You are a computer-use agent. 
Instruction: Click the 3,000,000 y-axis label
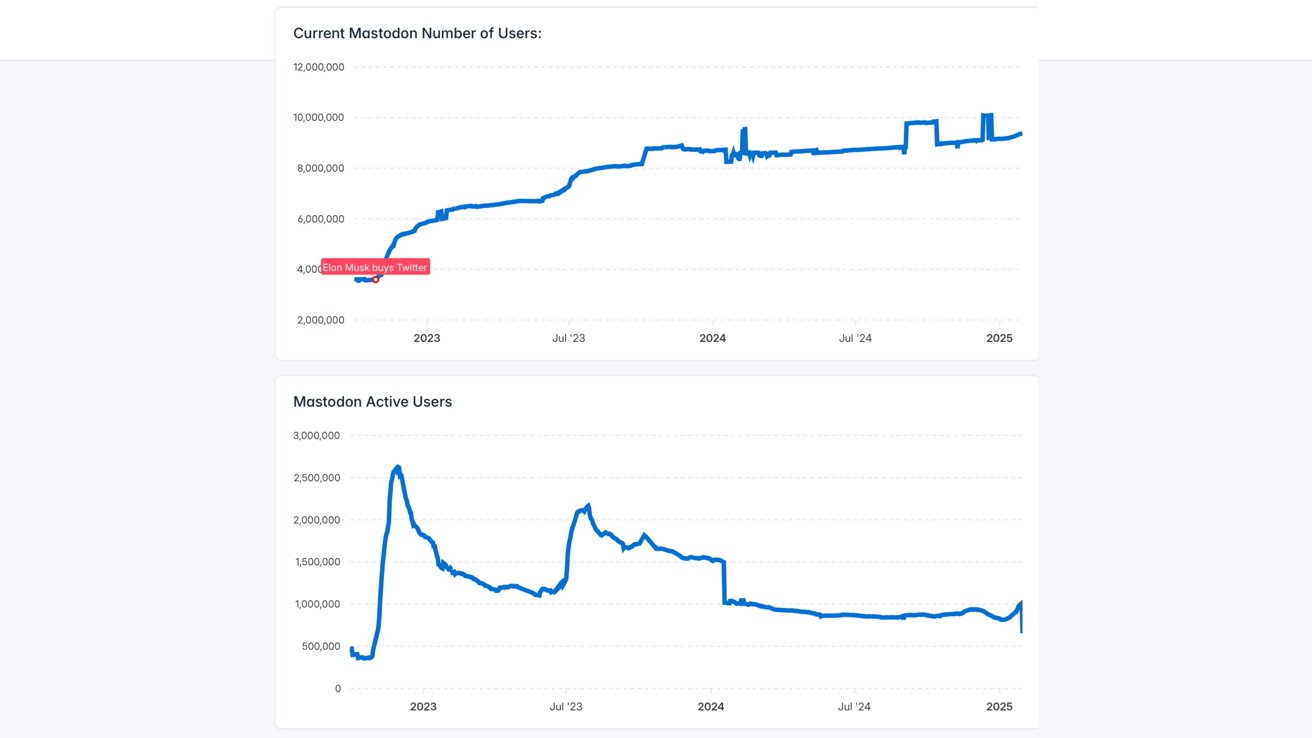point(317,435)
